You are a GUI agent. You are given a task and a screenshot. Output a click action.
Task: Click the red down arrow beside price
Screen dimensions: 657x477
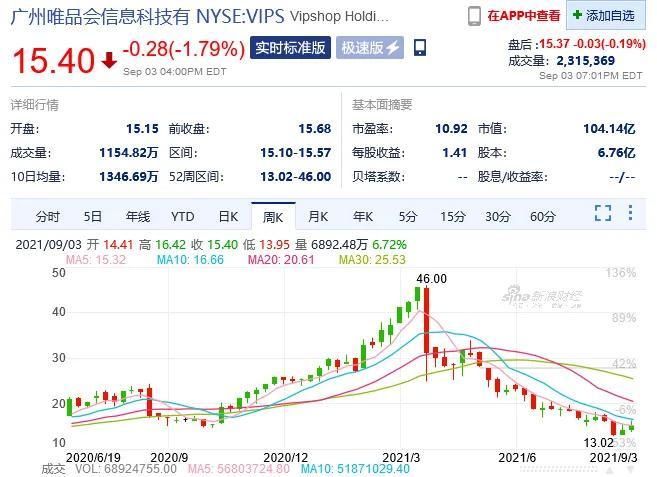[x=109, y=60]
